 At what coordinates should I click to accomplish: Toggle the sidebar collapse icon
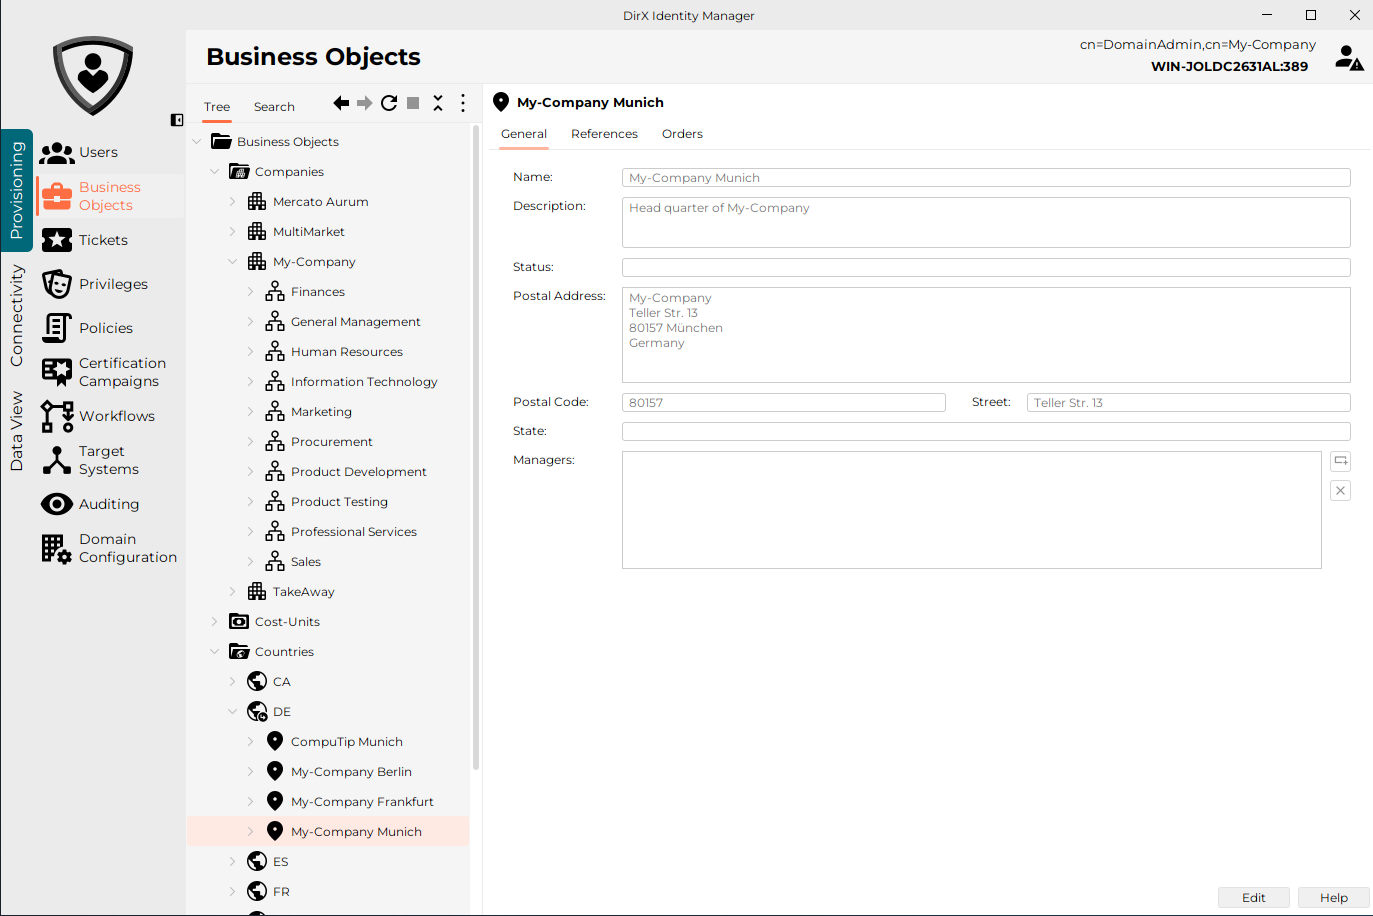177,120
